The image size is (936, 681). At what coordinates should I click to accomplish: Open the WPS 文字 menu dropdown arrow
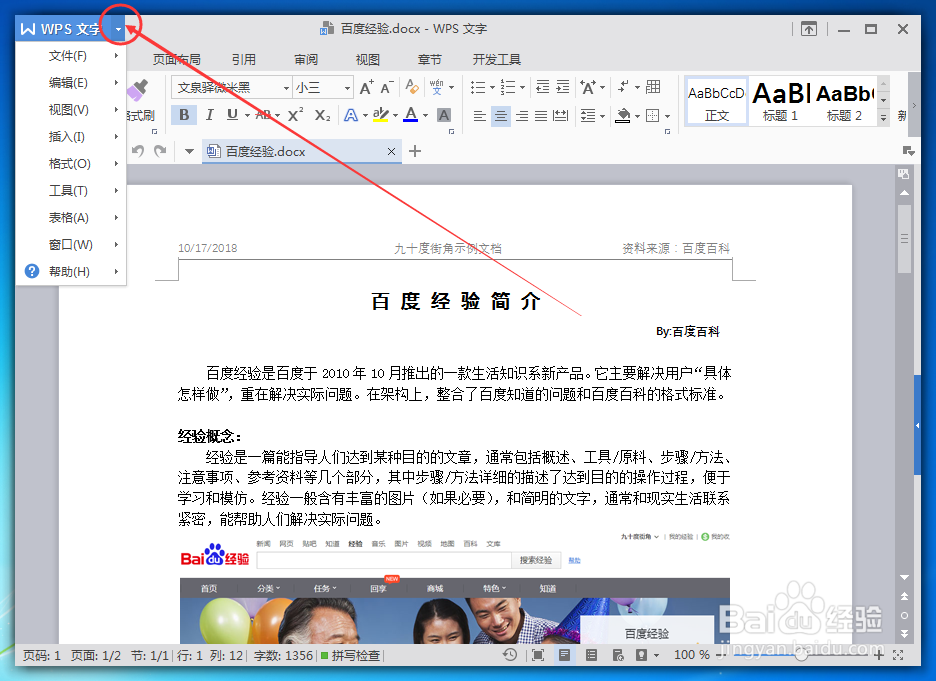click(x=118, y=29)
